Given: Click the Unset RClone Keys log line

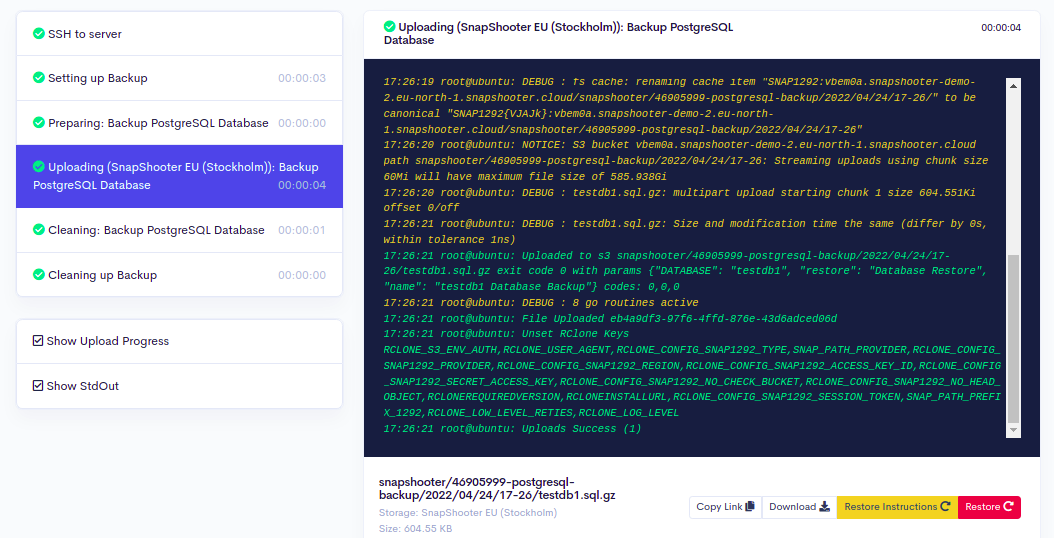Looking at the screenshot, I should [506, 334].
